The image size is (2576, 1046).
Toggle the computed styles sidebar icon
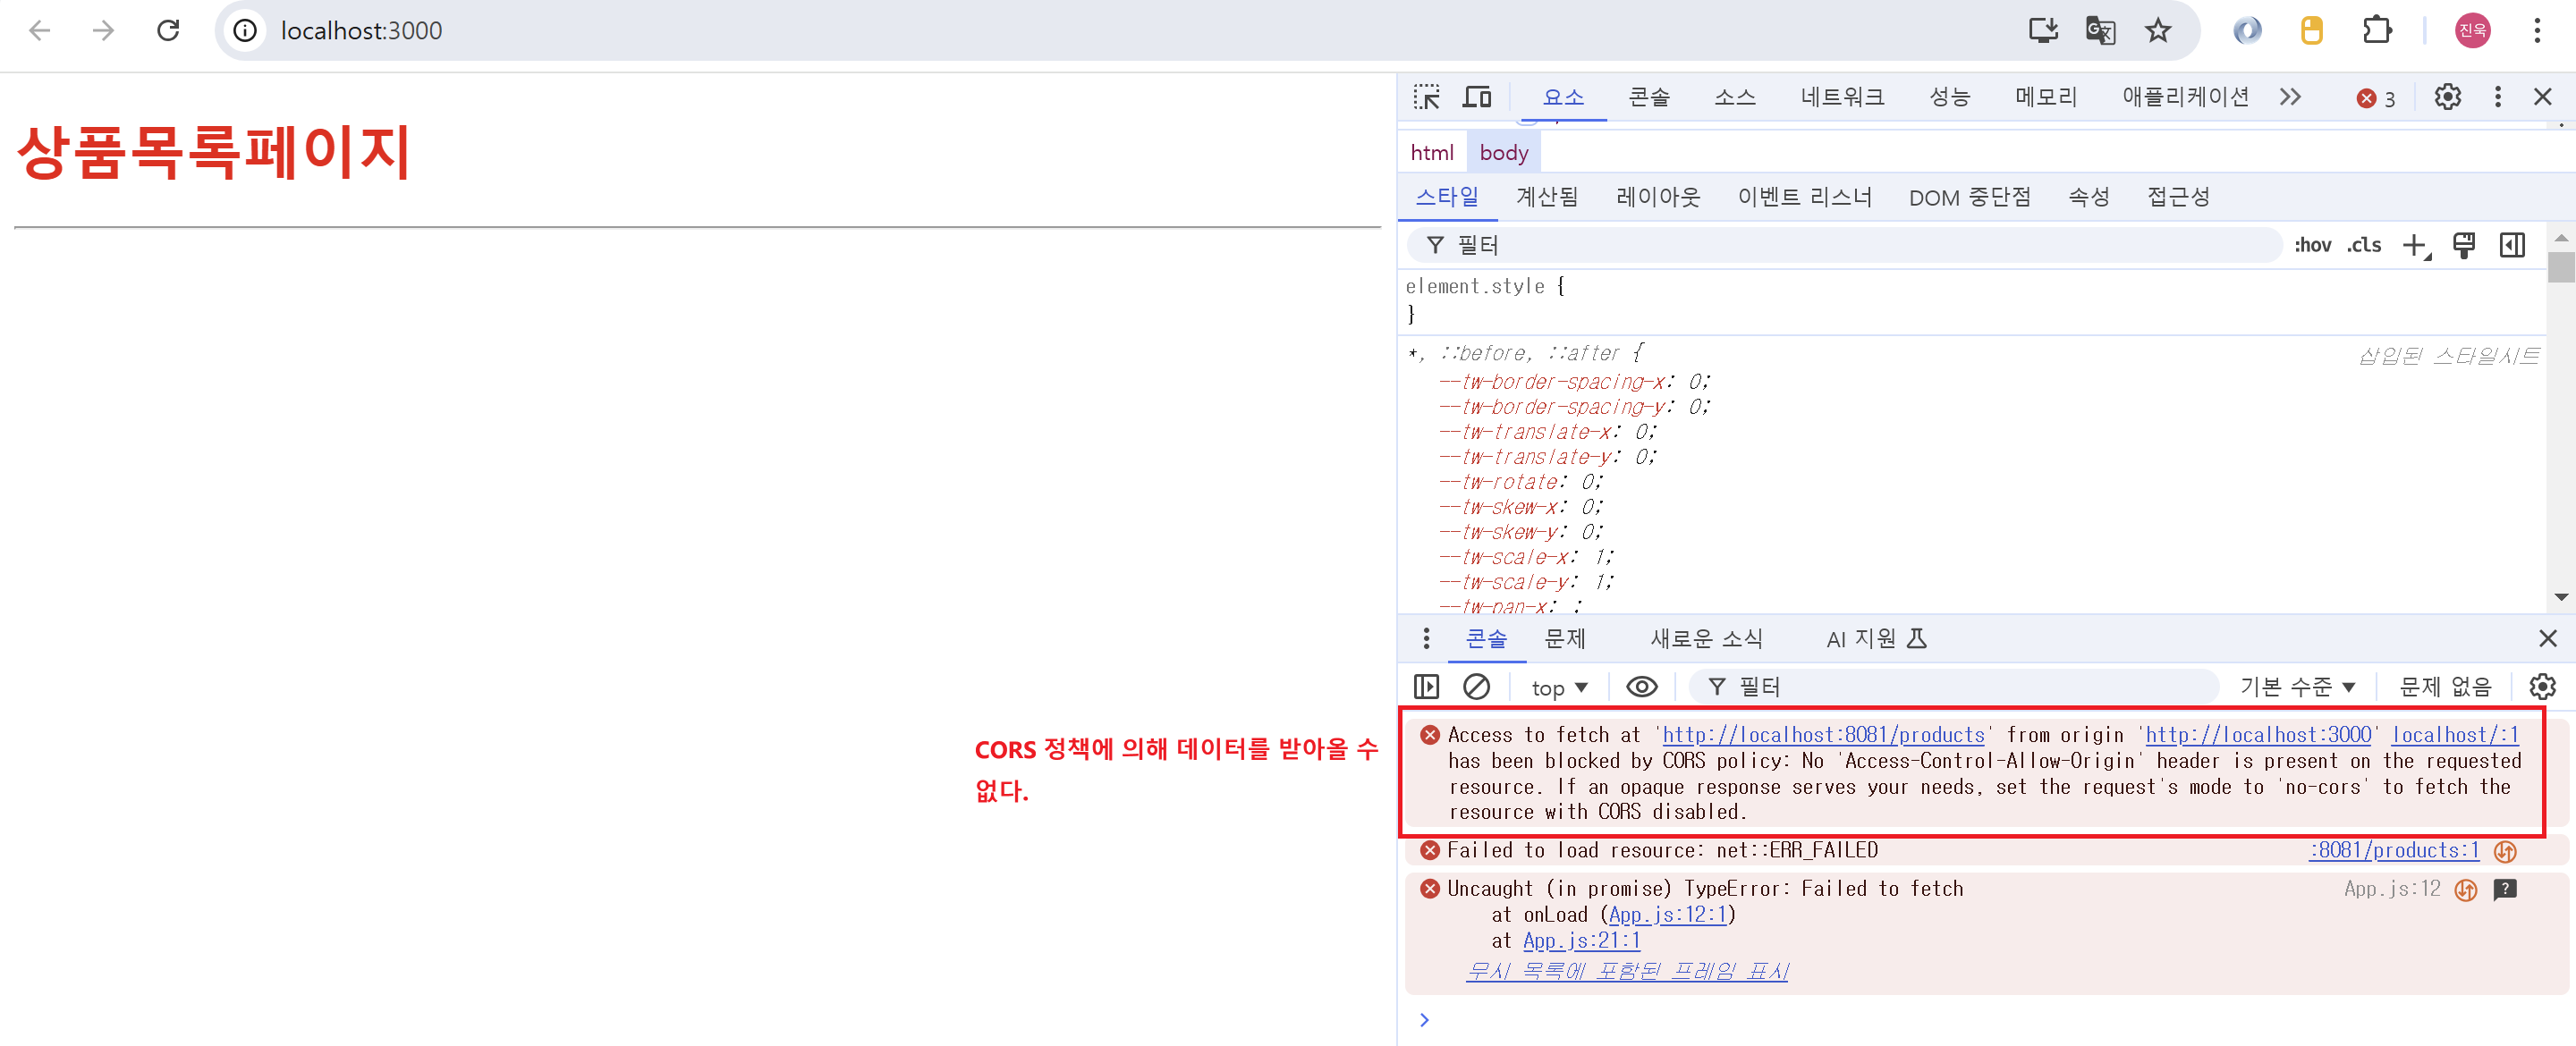coord(2512,245)
